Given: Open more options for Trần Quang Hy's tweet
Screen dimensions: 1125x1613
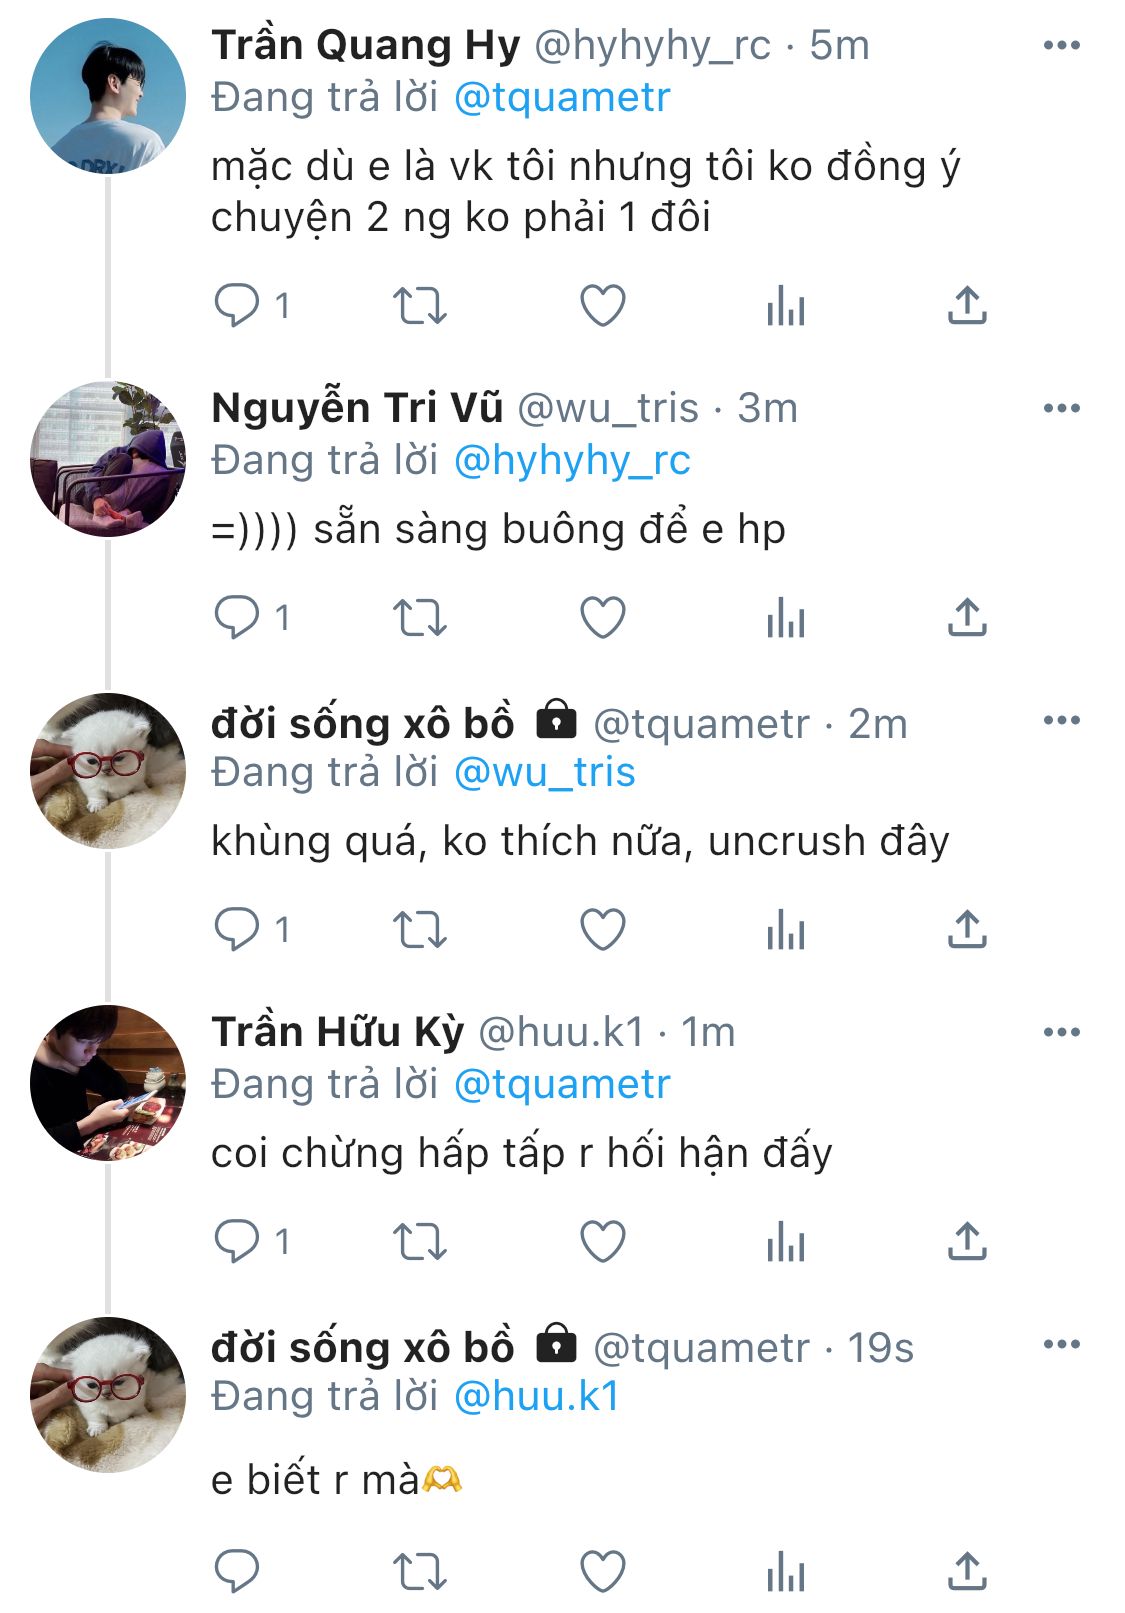Looking at the screenshot, I should click(1061, 46).
